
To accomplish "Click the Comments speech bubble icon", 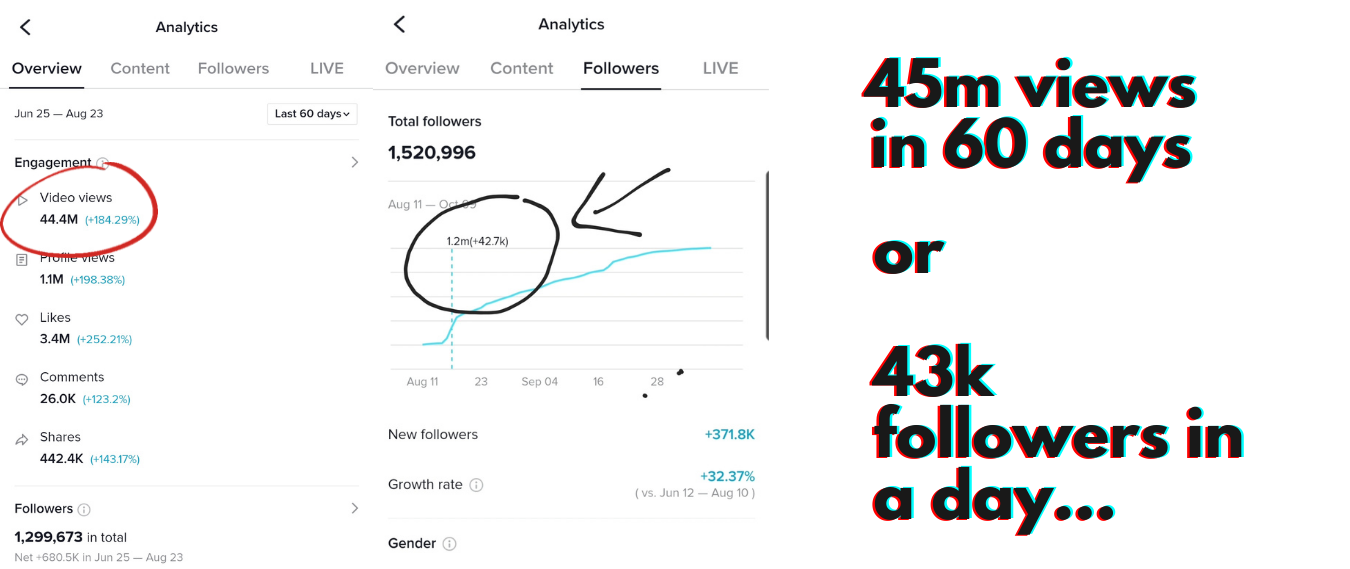I will click(x=22, y=380).
